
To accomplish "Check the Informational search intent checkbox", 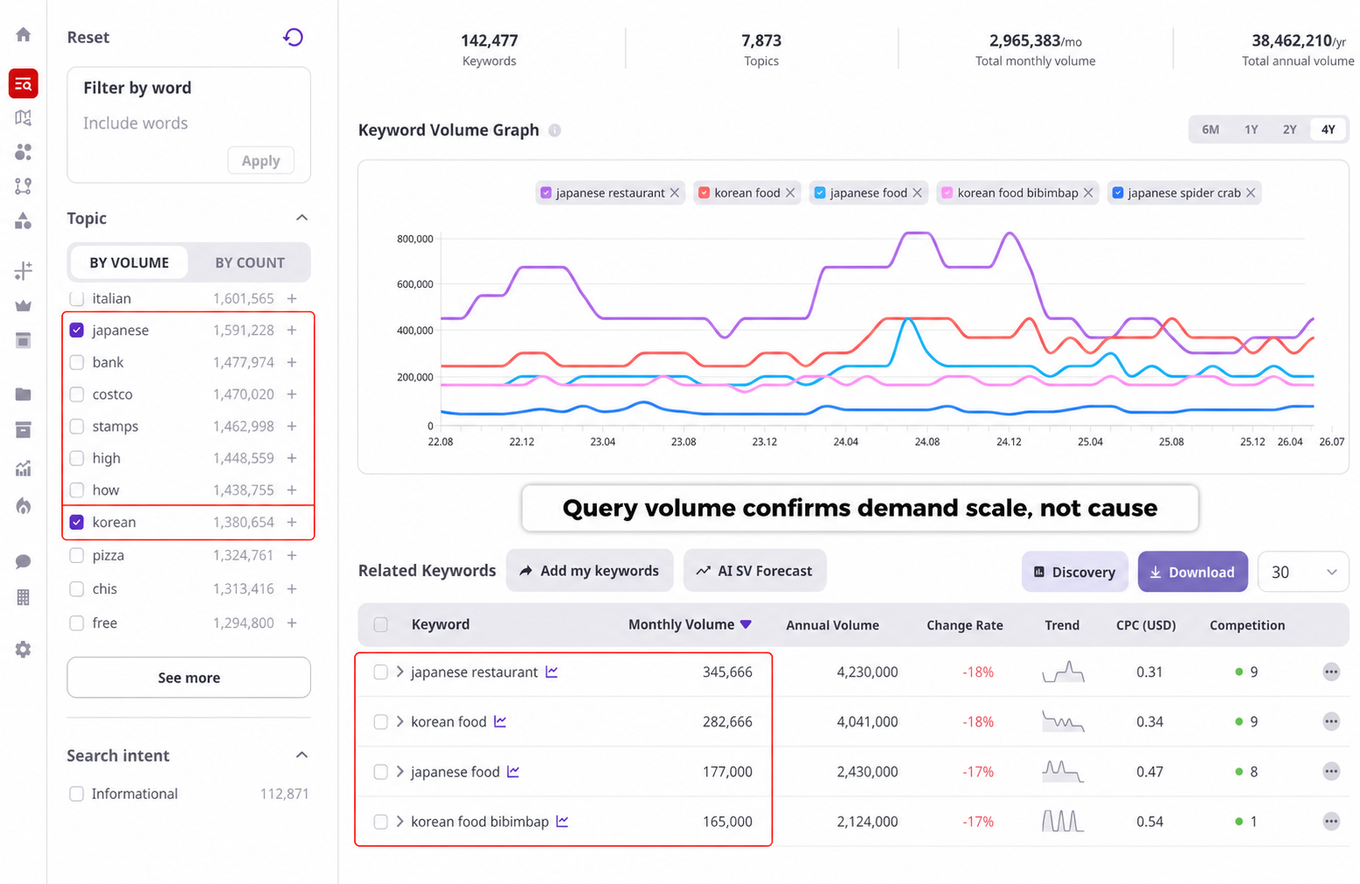I will click(77, 794).
